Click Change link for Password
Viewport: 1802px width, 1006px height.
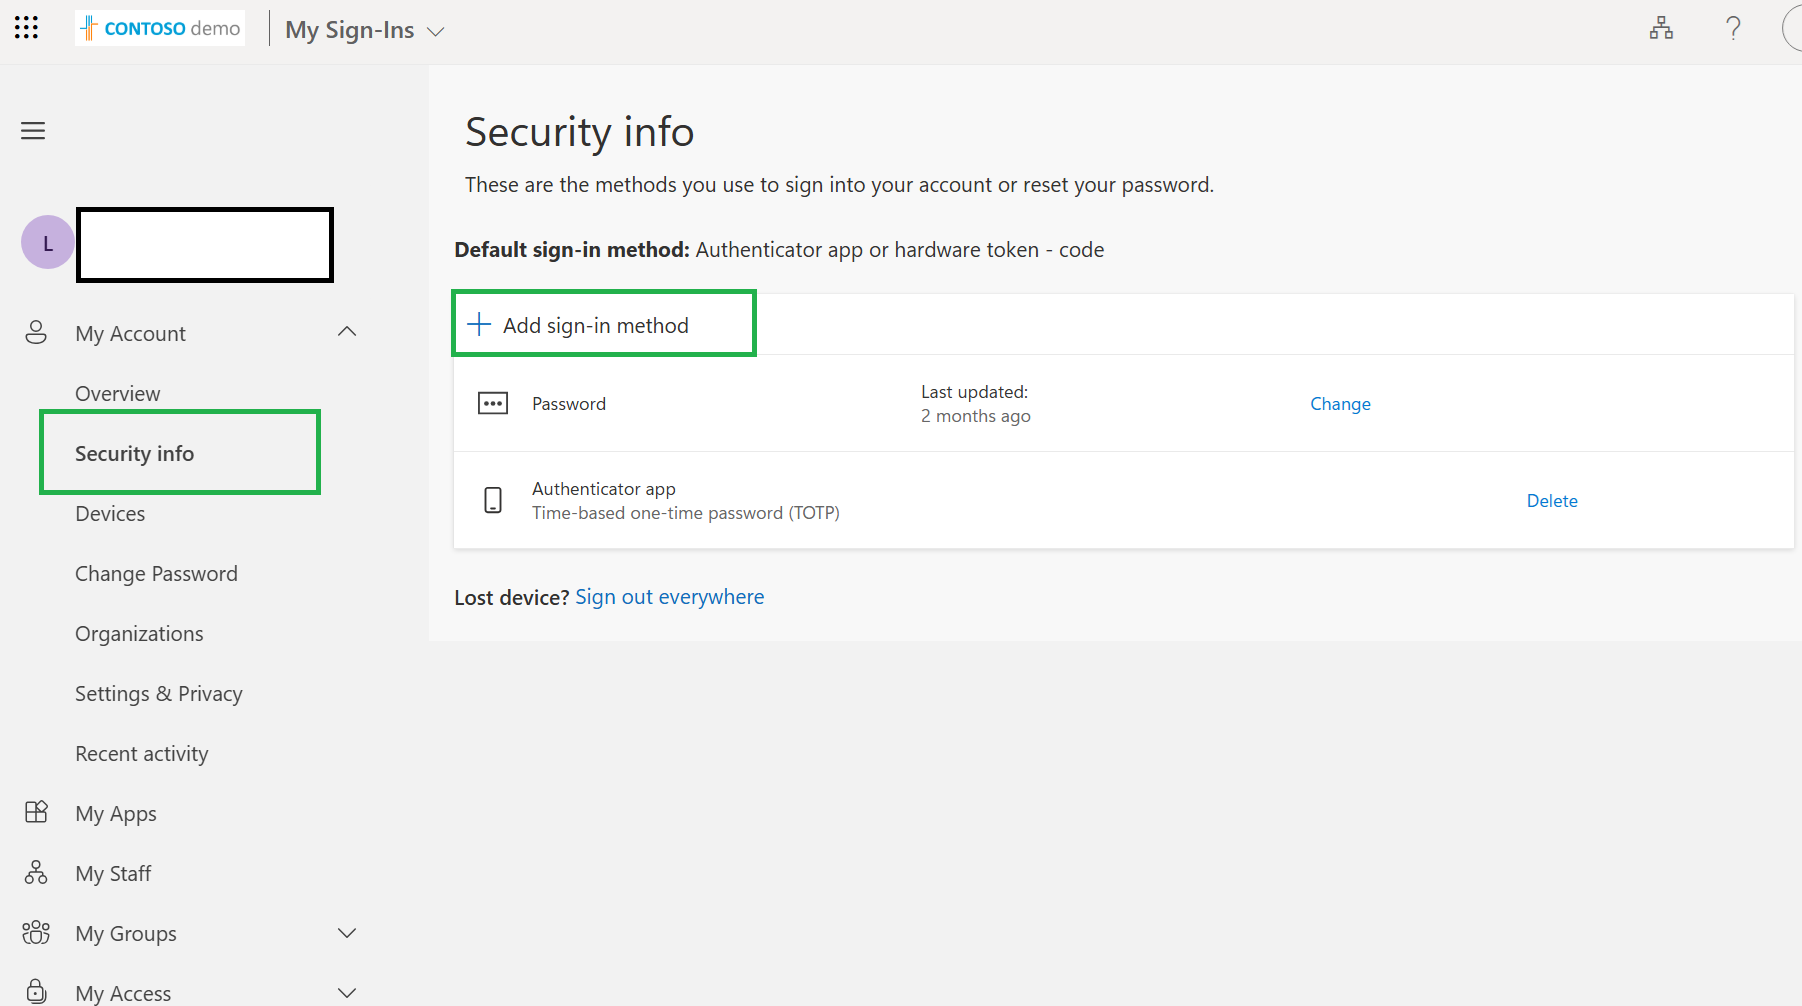pos(1340,404)
